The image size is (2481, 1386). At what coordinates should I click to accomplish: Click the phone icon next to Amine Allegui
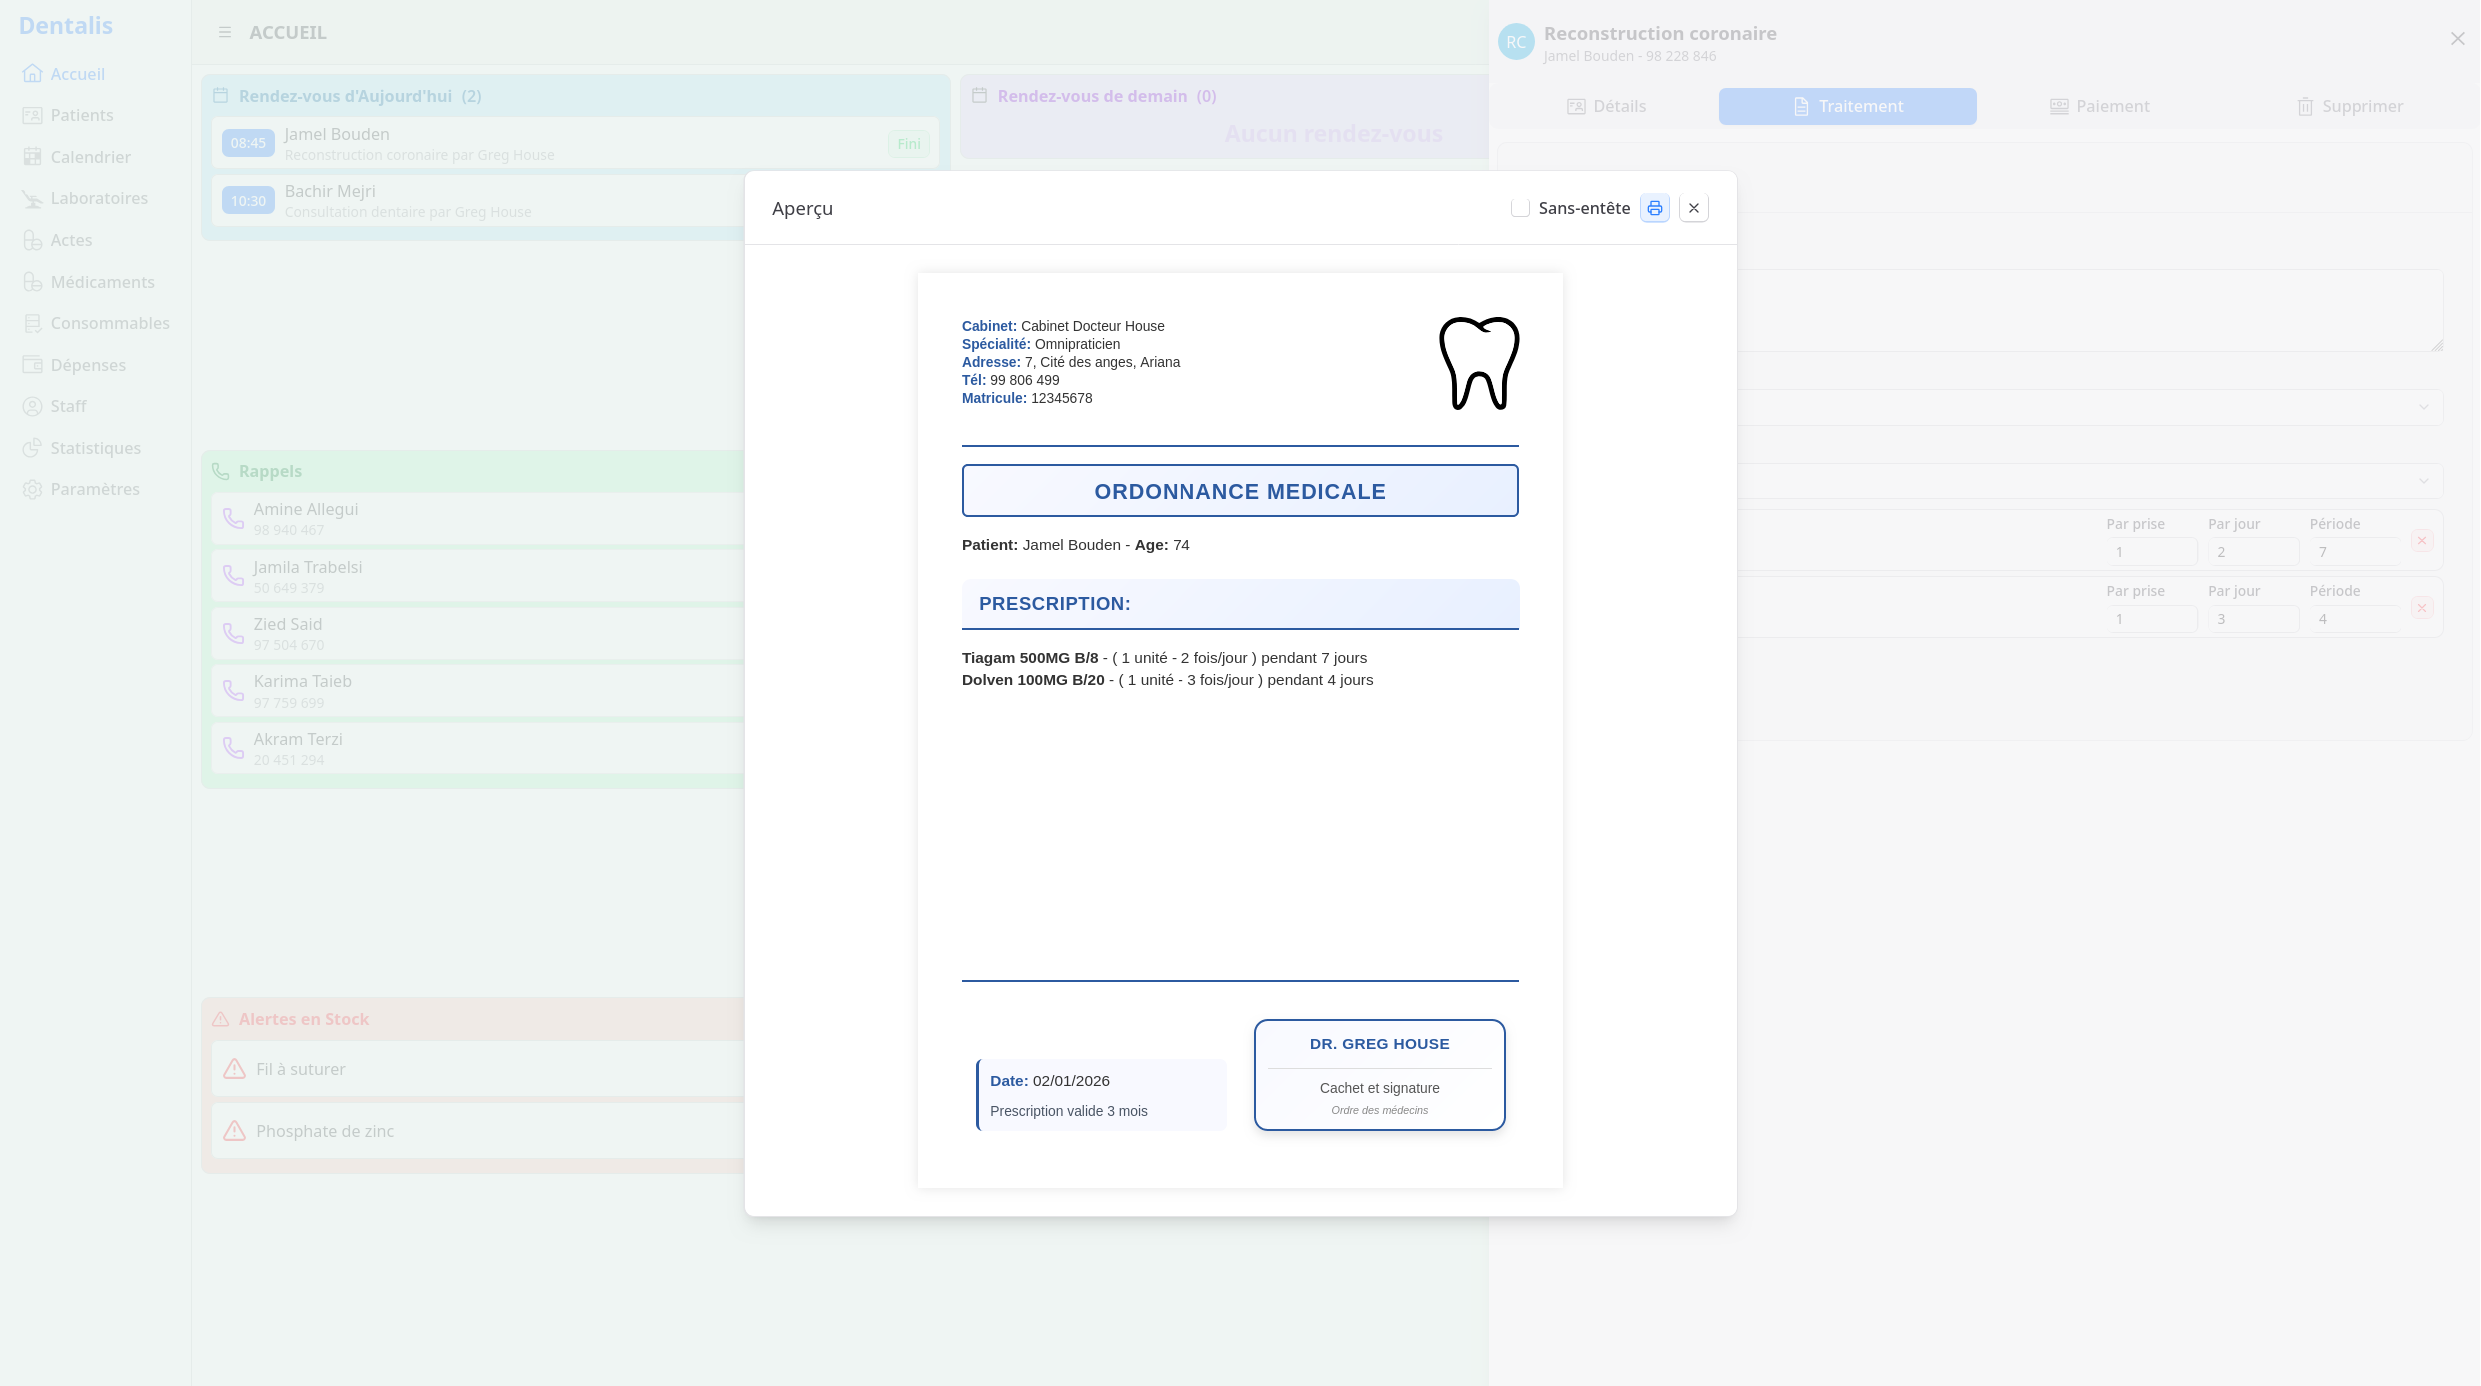[233, 518]
